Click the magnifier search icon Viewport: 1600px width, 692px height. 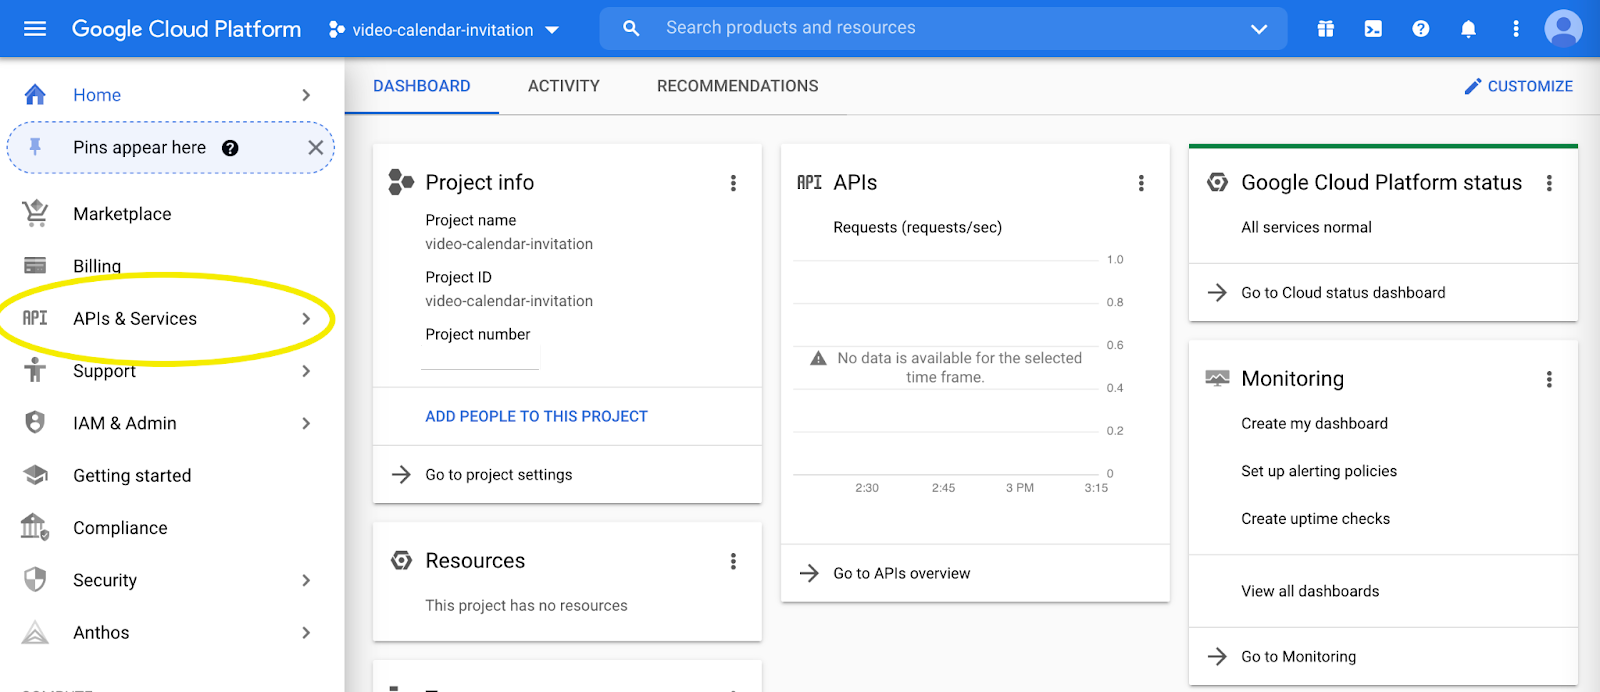631,28
